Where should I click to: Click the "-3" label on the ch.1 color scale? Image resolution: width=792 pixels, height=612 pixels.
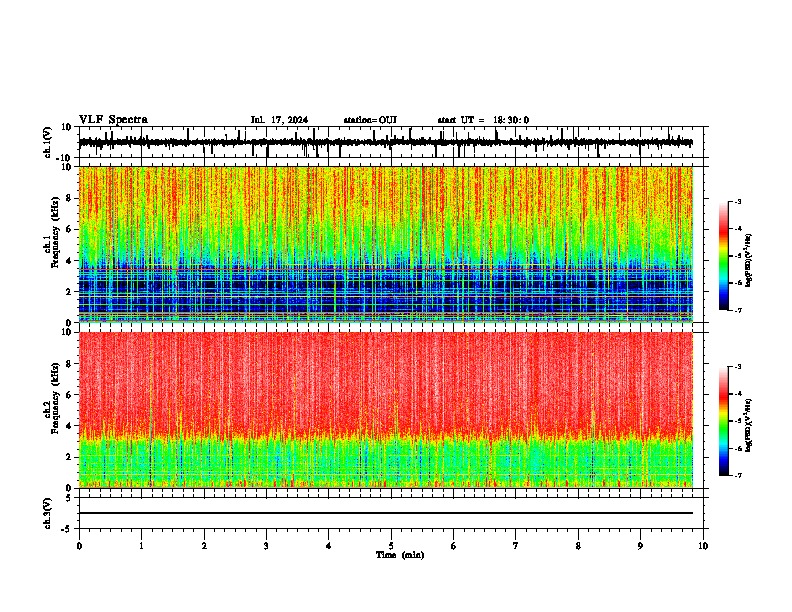(738, 201)
